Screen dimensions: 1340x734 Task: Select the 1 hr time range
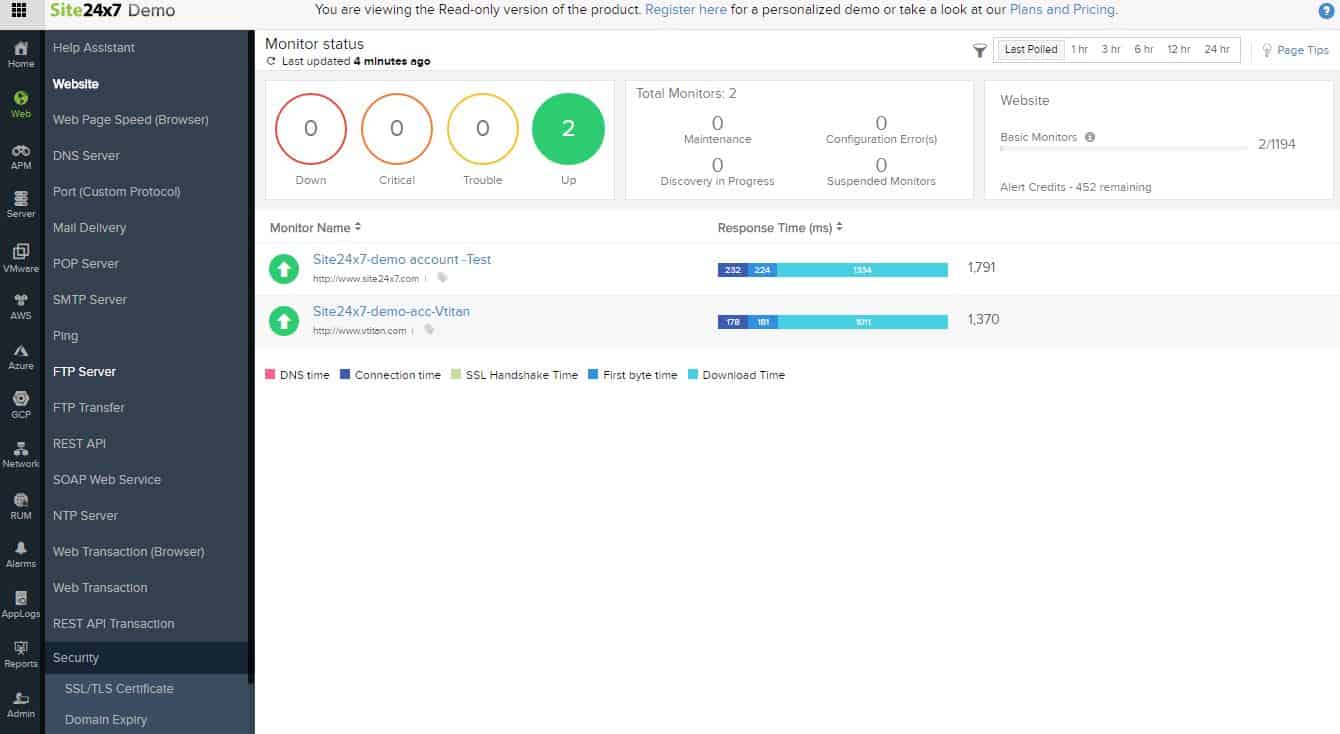(1079, 49)
